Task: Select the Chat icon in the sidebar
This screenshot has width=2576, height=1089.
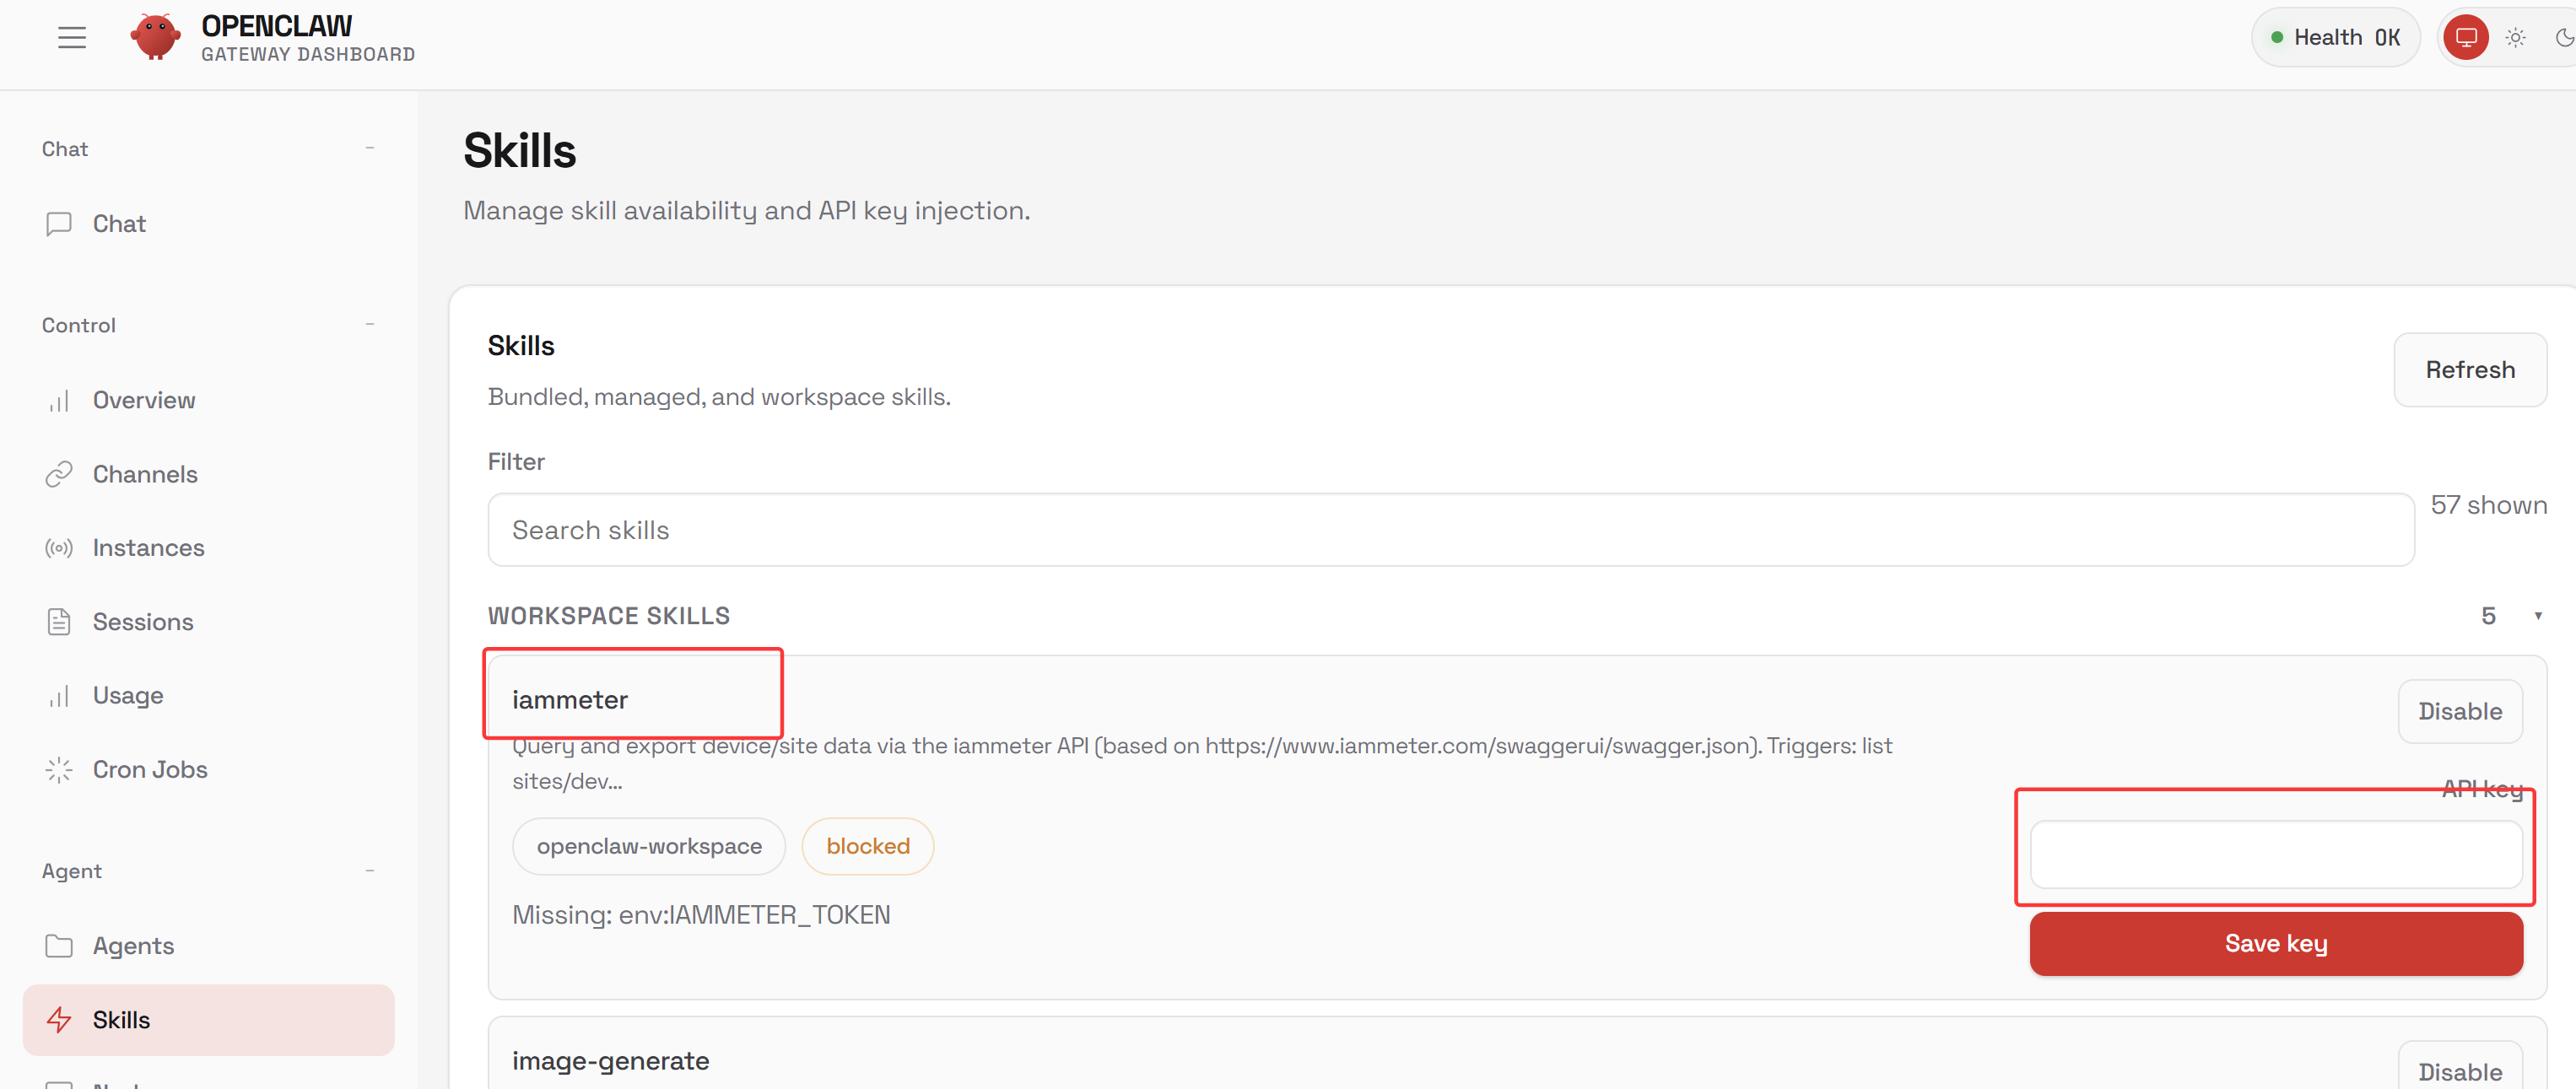Action: point(59,223)
